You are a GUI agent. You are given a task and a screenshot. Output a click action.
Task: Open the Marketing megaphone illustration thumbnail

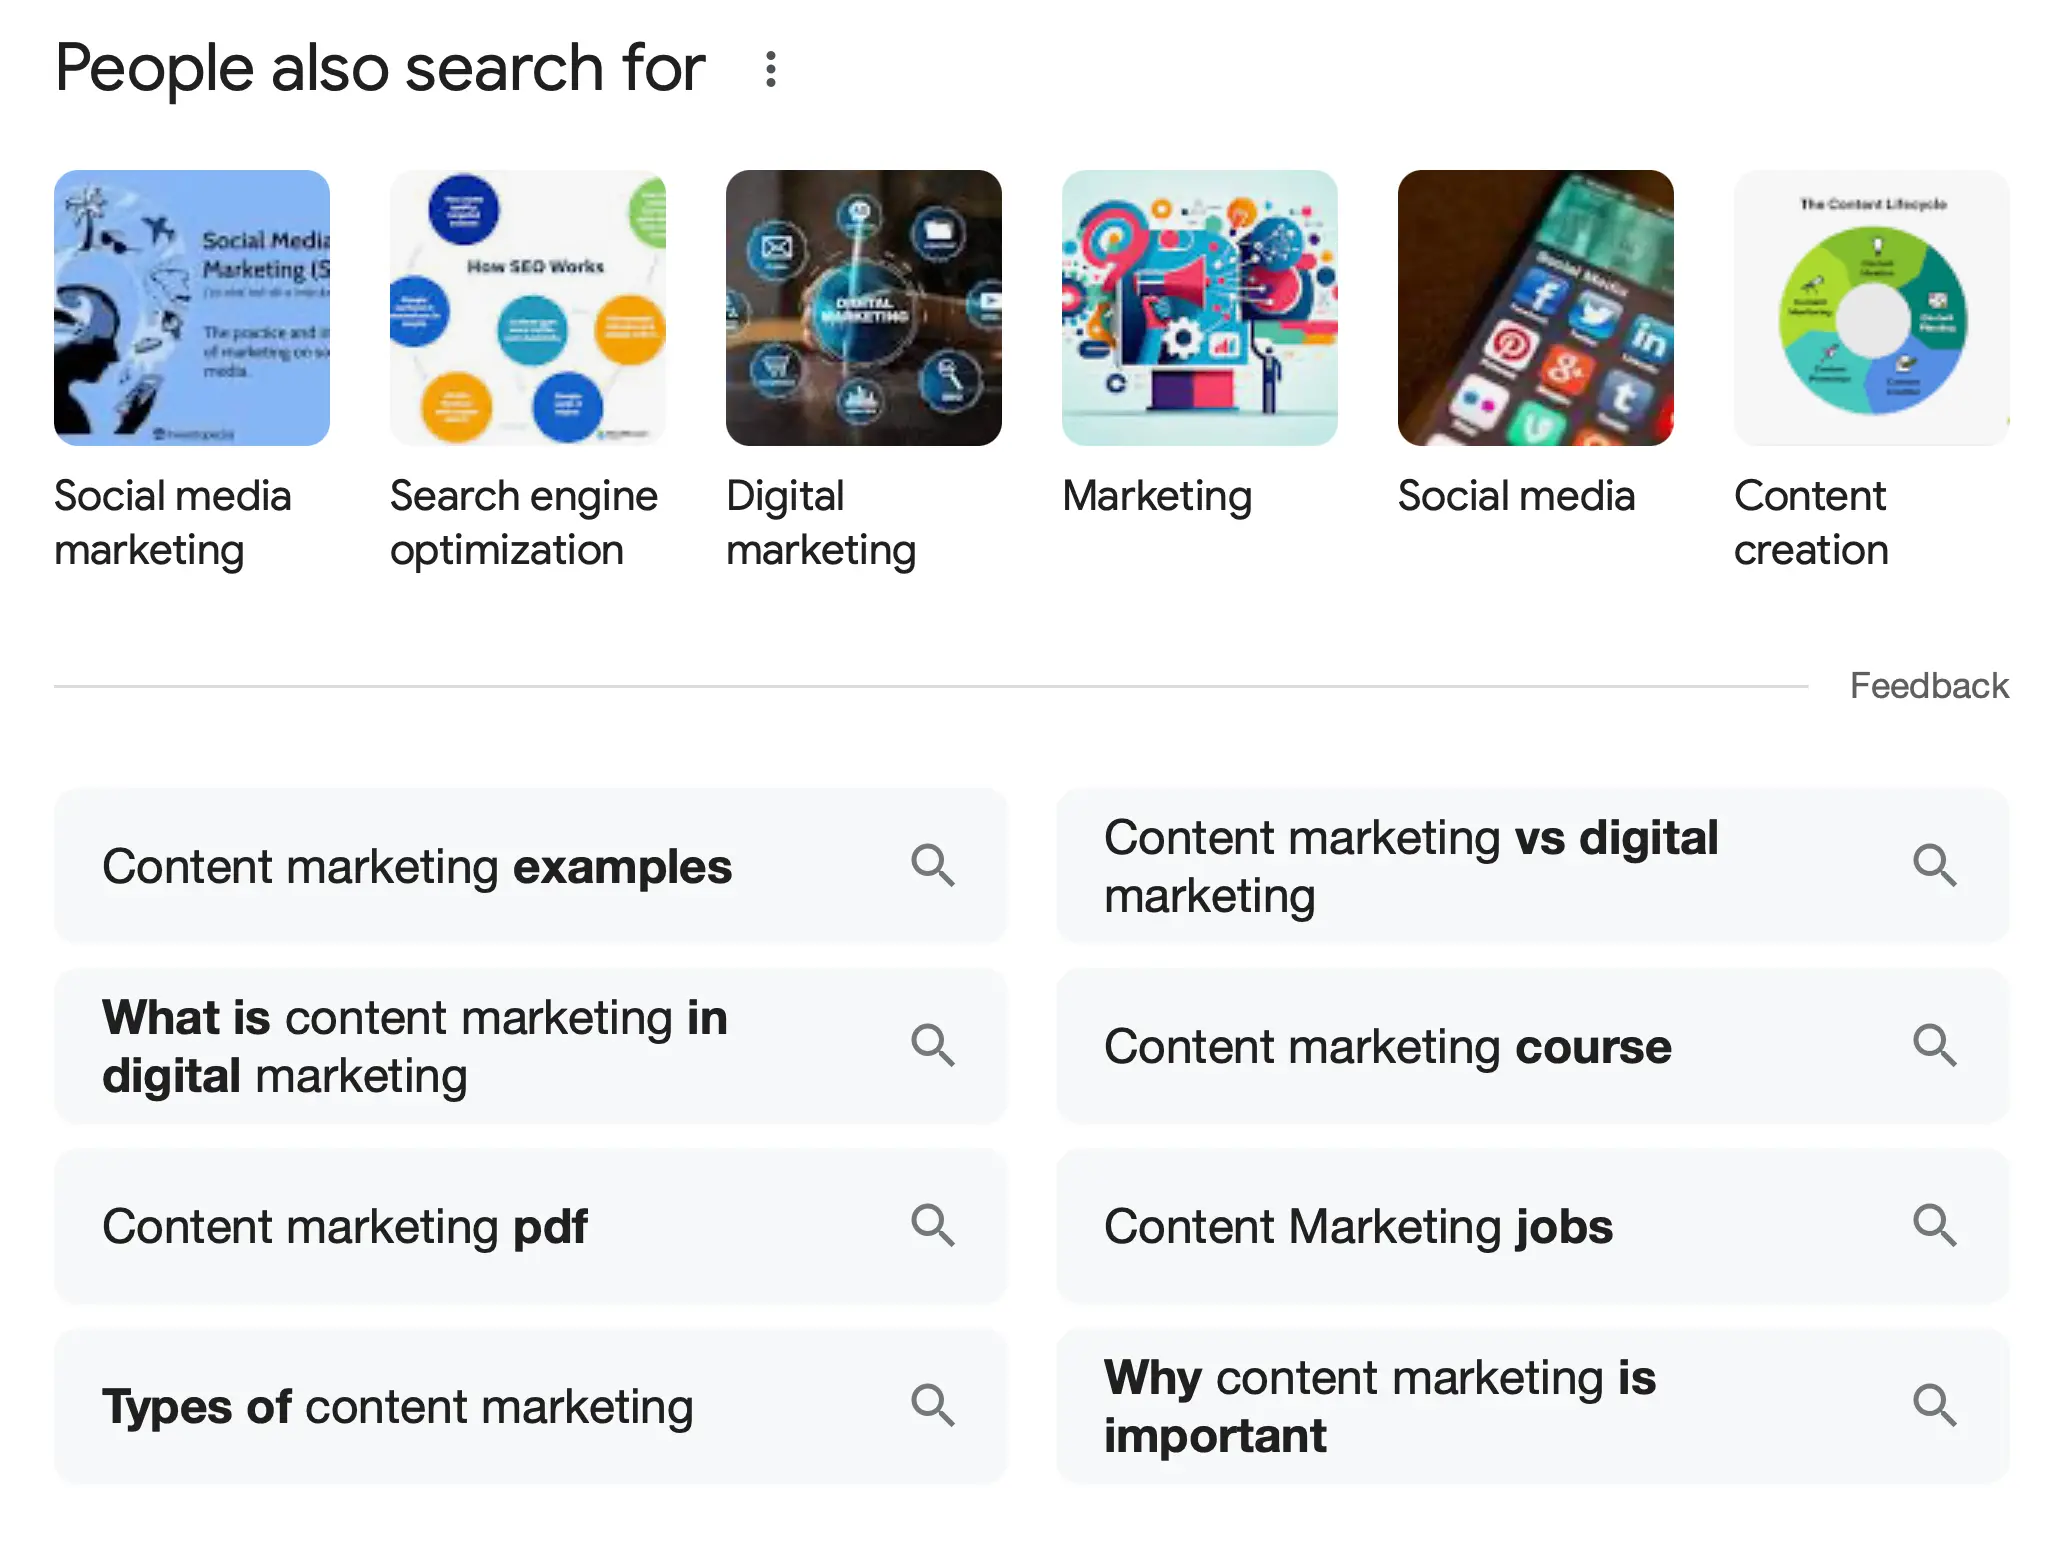click(x=1200, y=308)
